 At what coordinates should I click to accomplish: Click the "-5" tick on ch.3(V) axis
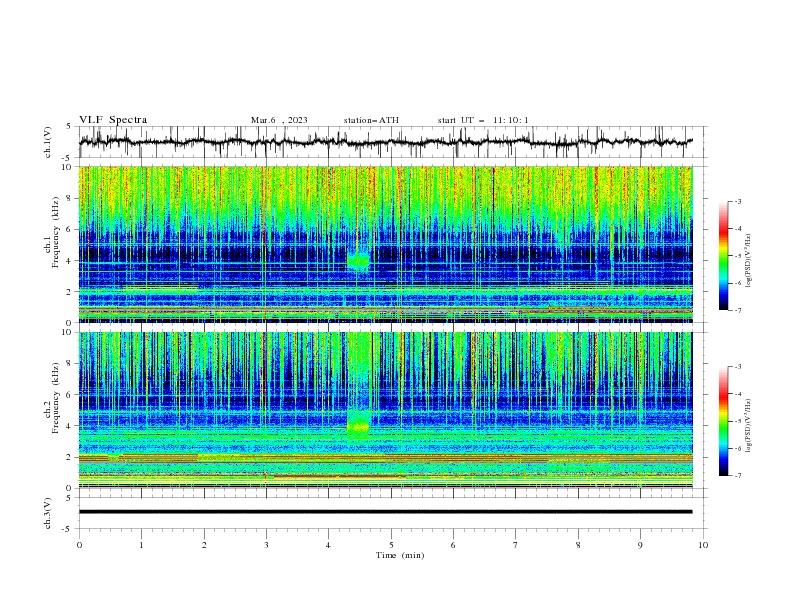point(68,529)
